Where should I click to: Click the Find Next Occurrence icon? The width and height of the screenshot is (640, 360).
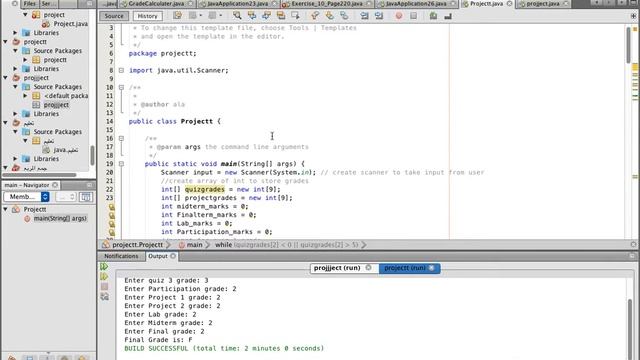pyautogui.click(x=266, y=16)
